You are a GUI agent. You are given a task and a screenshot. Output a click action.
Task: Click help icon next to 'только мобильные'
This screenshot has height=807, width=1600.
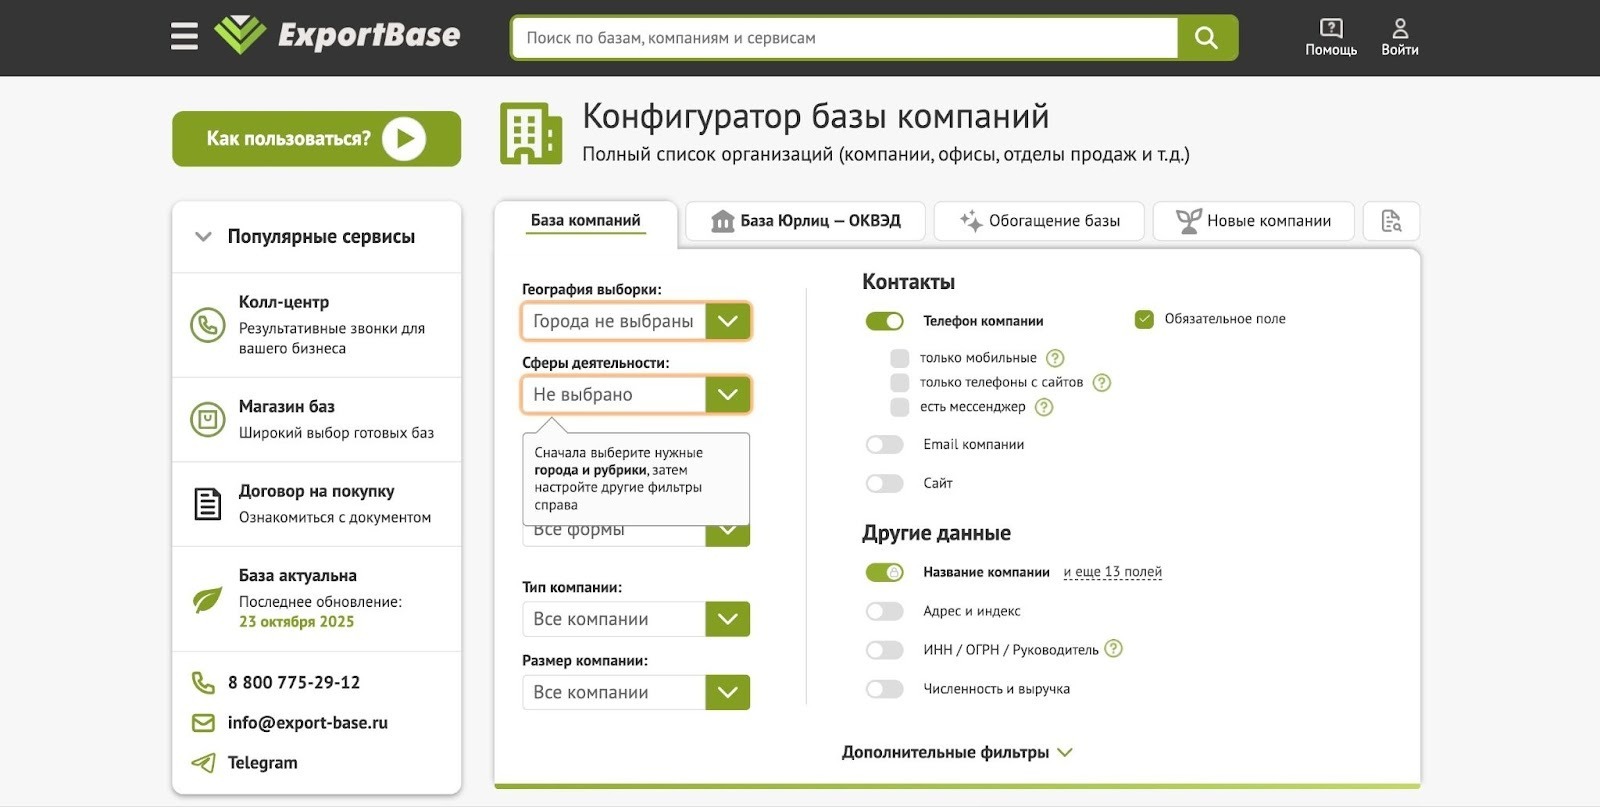pos(1055,358)
